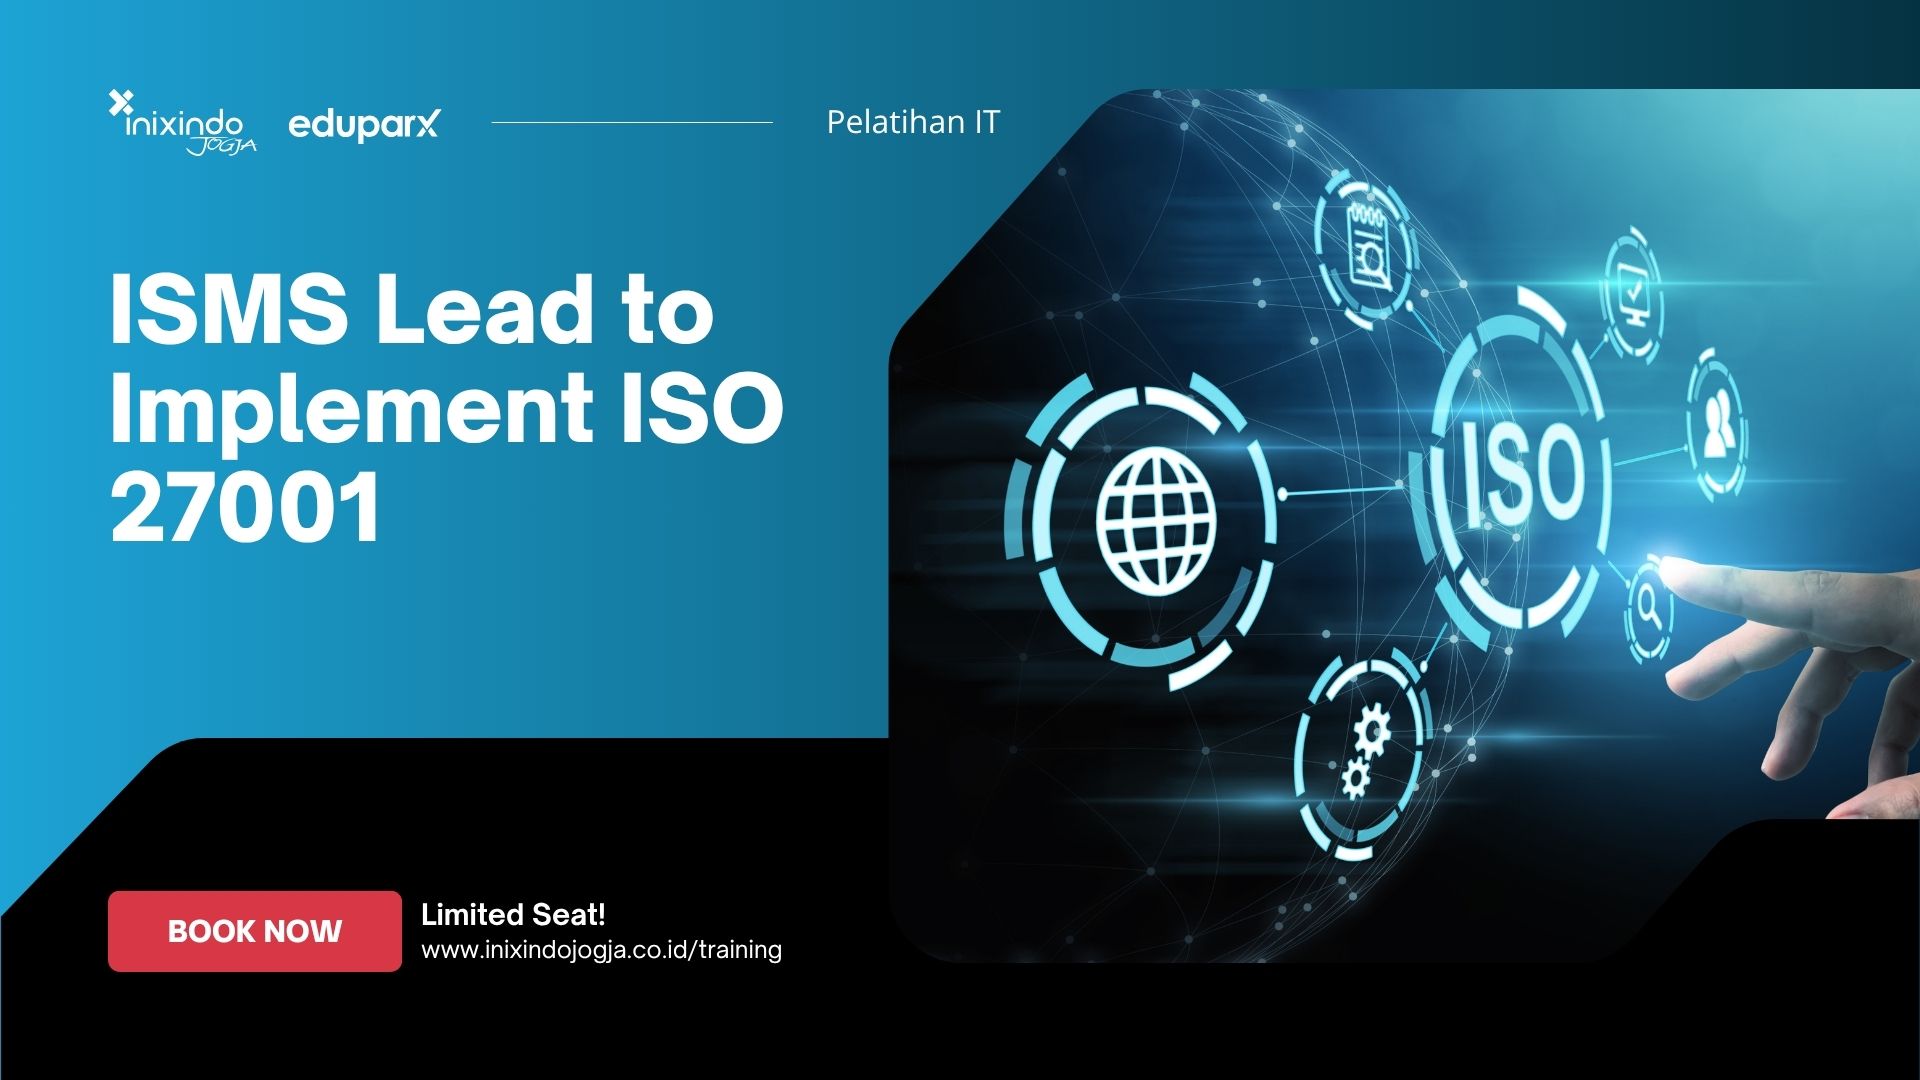Select the globe icon in circle

(1156, 520)
